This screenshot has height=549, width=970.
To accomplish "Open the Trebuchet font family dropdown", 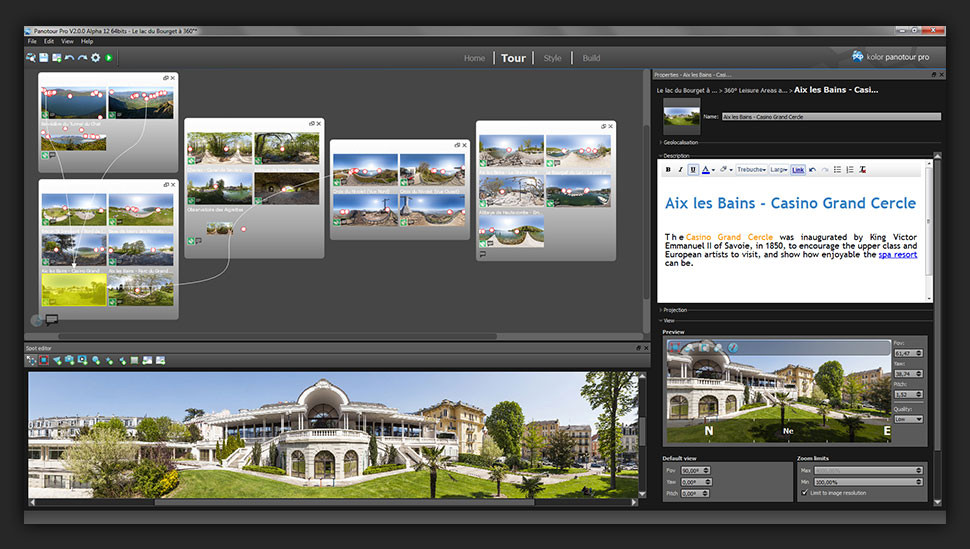I will coord(751,170).
